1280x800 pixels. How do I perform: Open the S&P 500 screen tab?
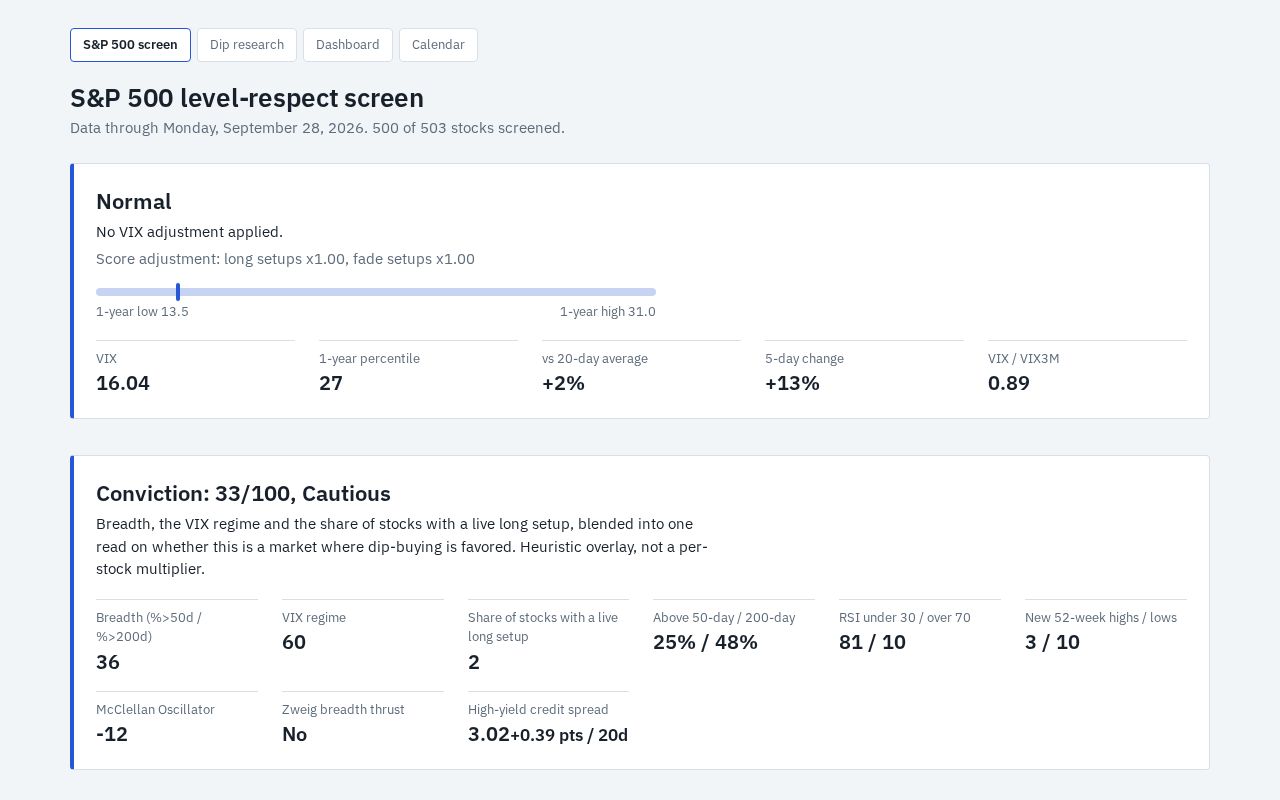click(130, 45)
